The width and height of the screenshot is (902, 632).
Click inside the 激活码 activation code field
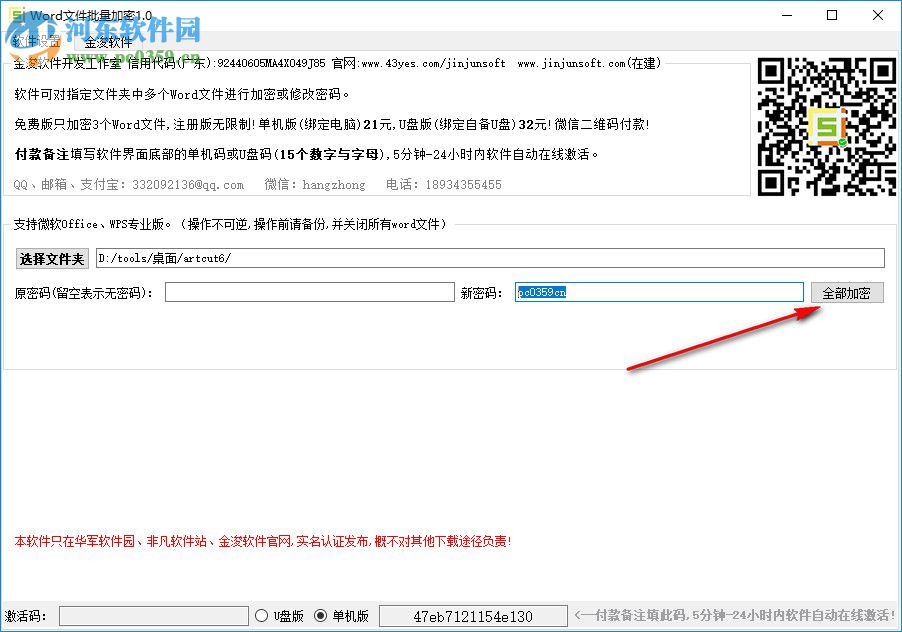pos(152,616)
